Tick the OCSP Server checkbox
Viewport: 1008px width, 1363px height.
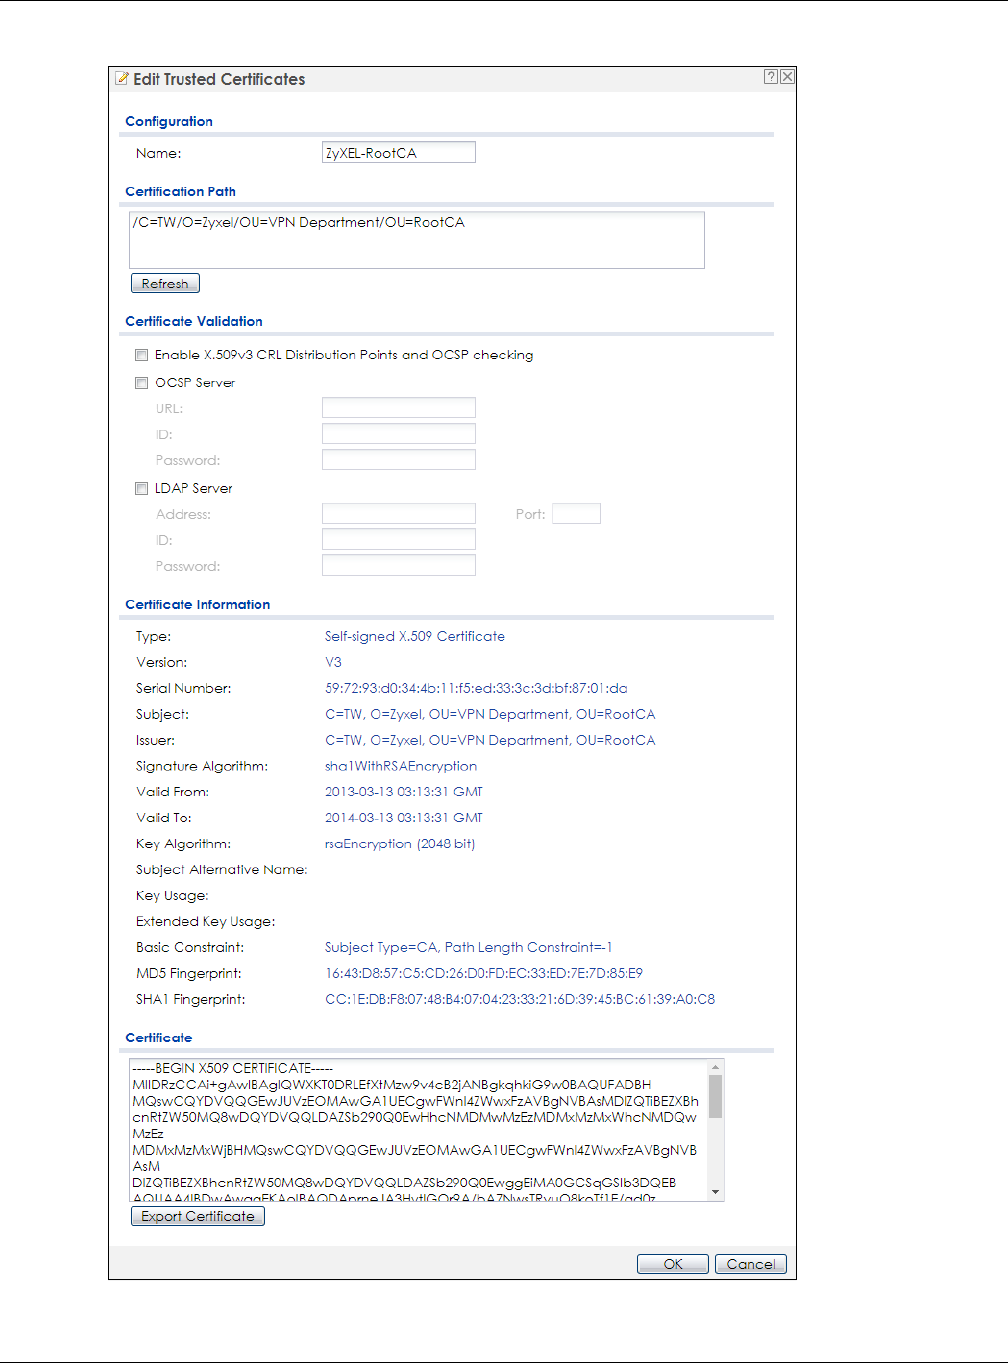[142, 383]
